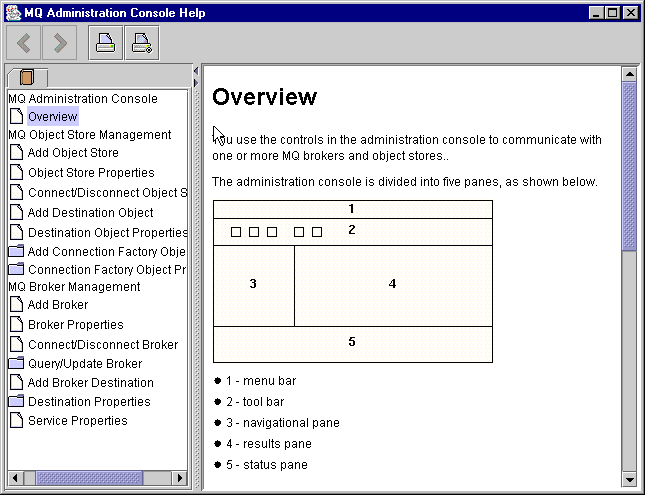Click the navigation horizontal scrollbar thumb
The image size is (645, 495).
click(89, 478)
